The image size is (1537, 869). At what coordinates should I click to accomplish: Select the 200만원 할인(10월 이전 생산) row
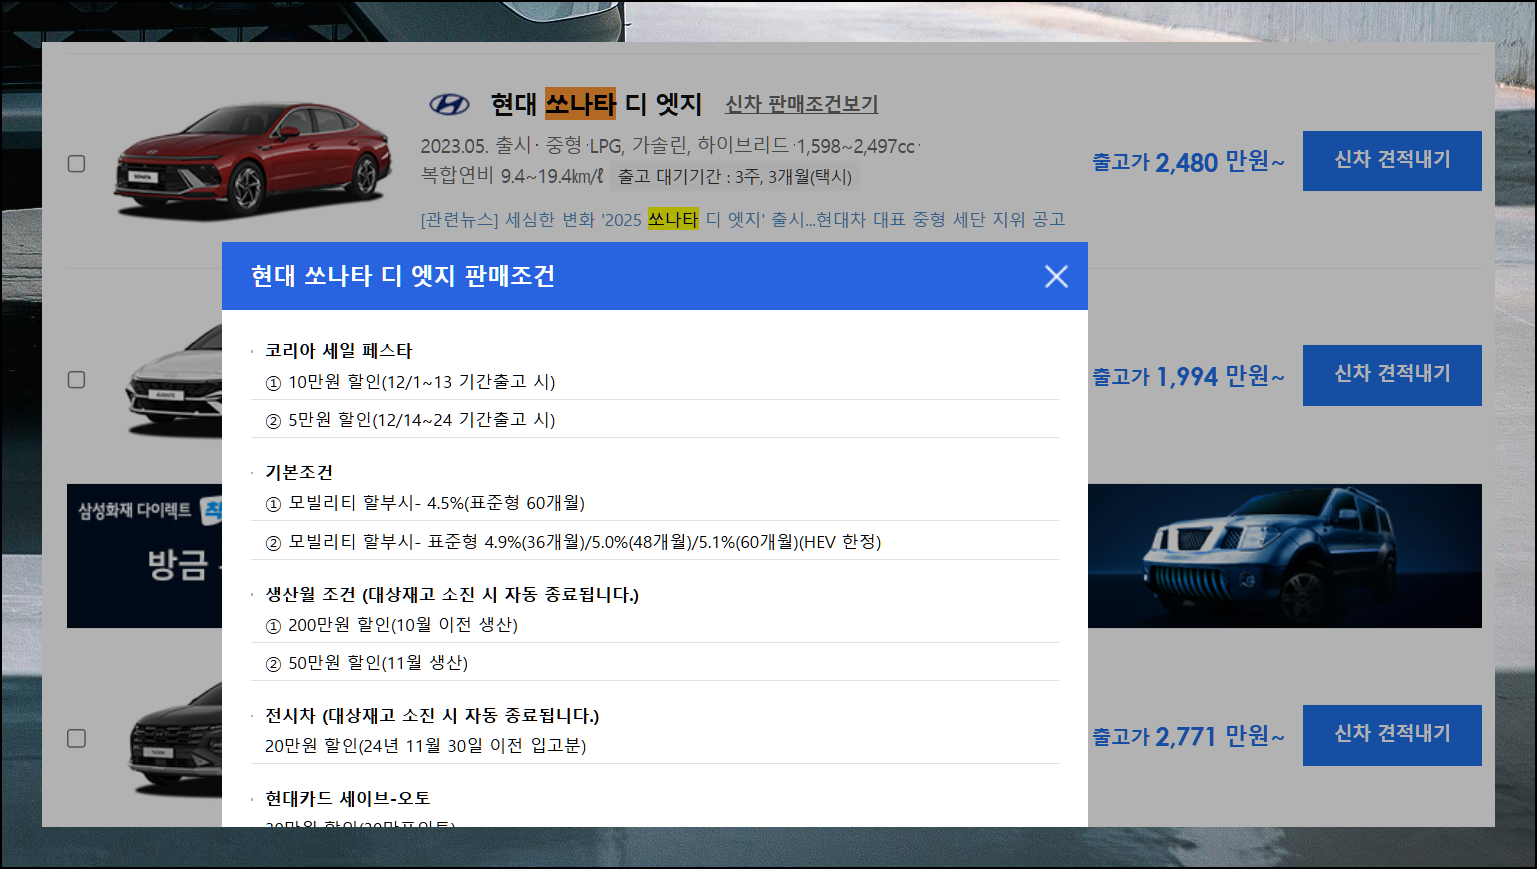point(654,625)
